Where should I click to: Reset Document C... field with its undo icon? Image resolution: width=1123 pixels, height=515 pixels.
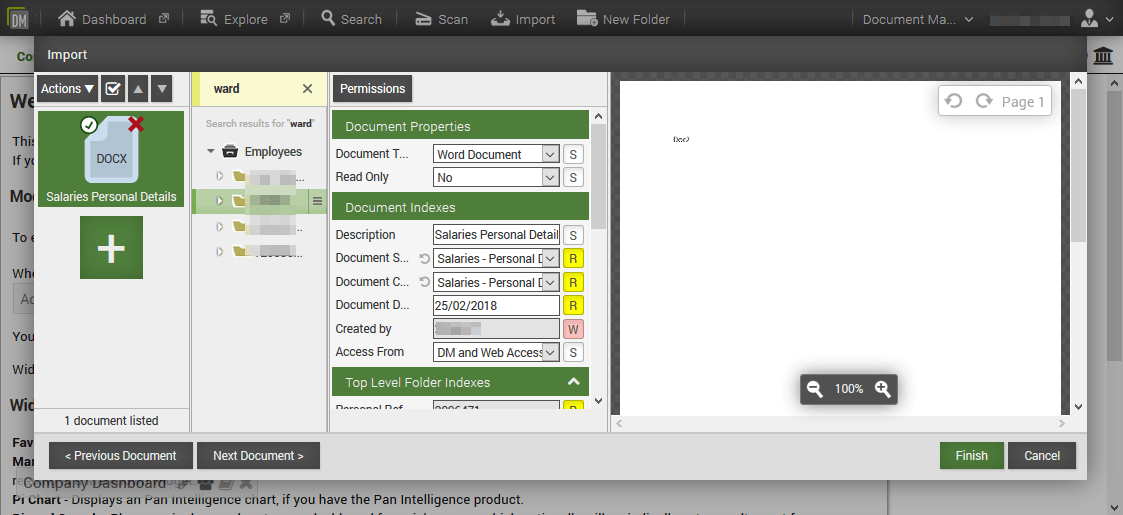coord(424,281)
